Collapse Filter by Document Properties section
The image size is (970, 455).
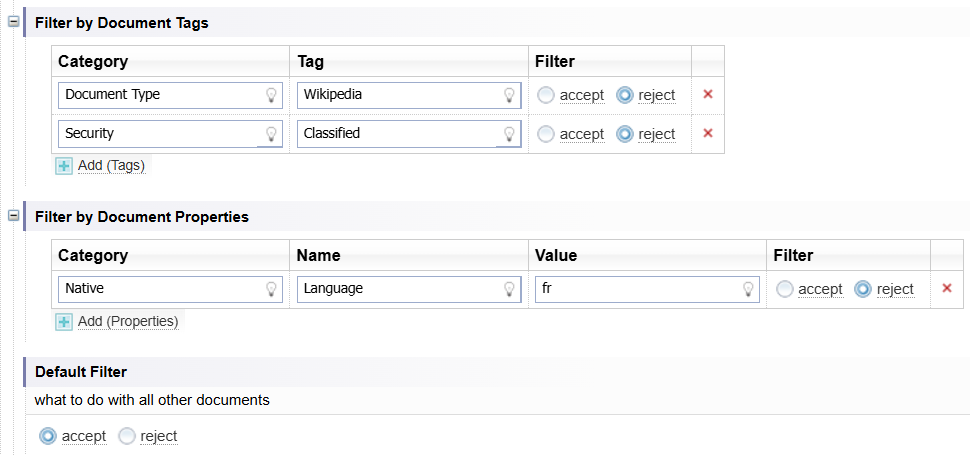(14, 216)
